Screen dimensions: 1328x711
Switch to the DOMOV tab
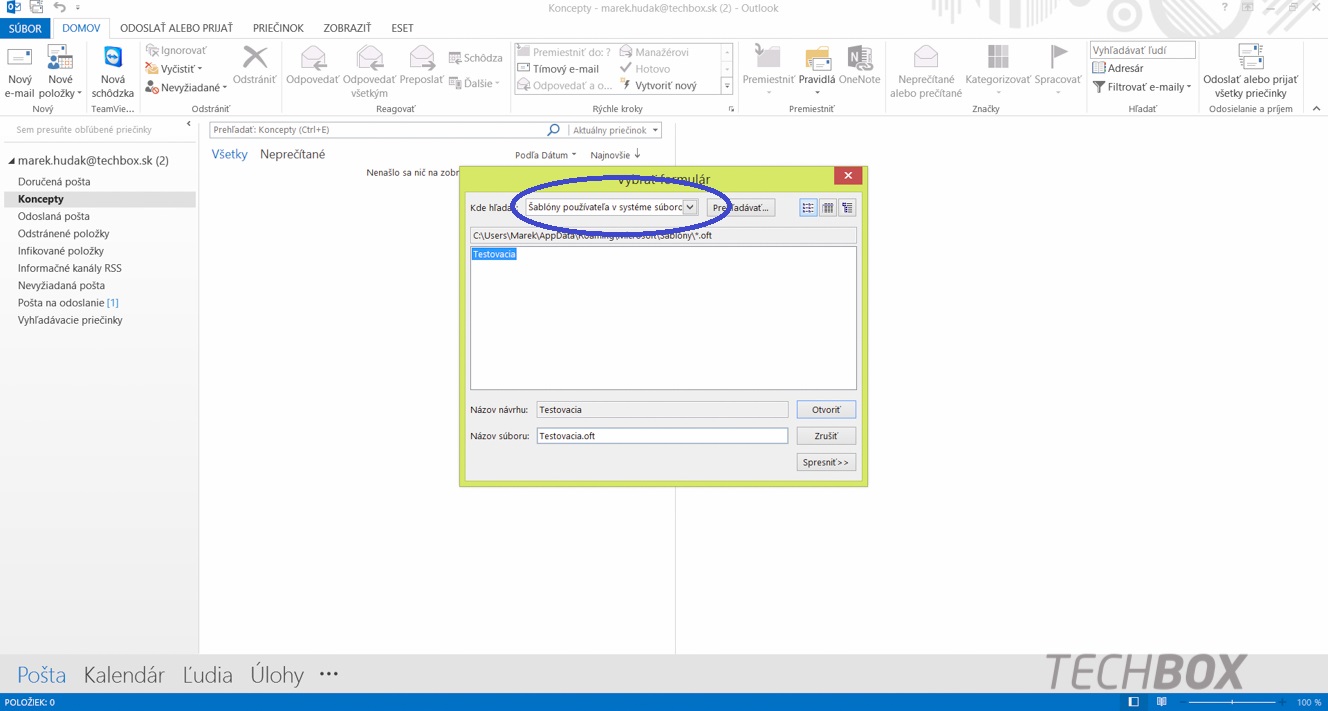[x=81, y=28]
